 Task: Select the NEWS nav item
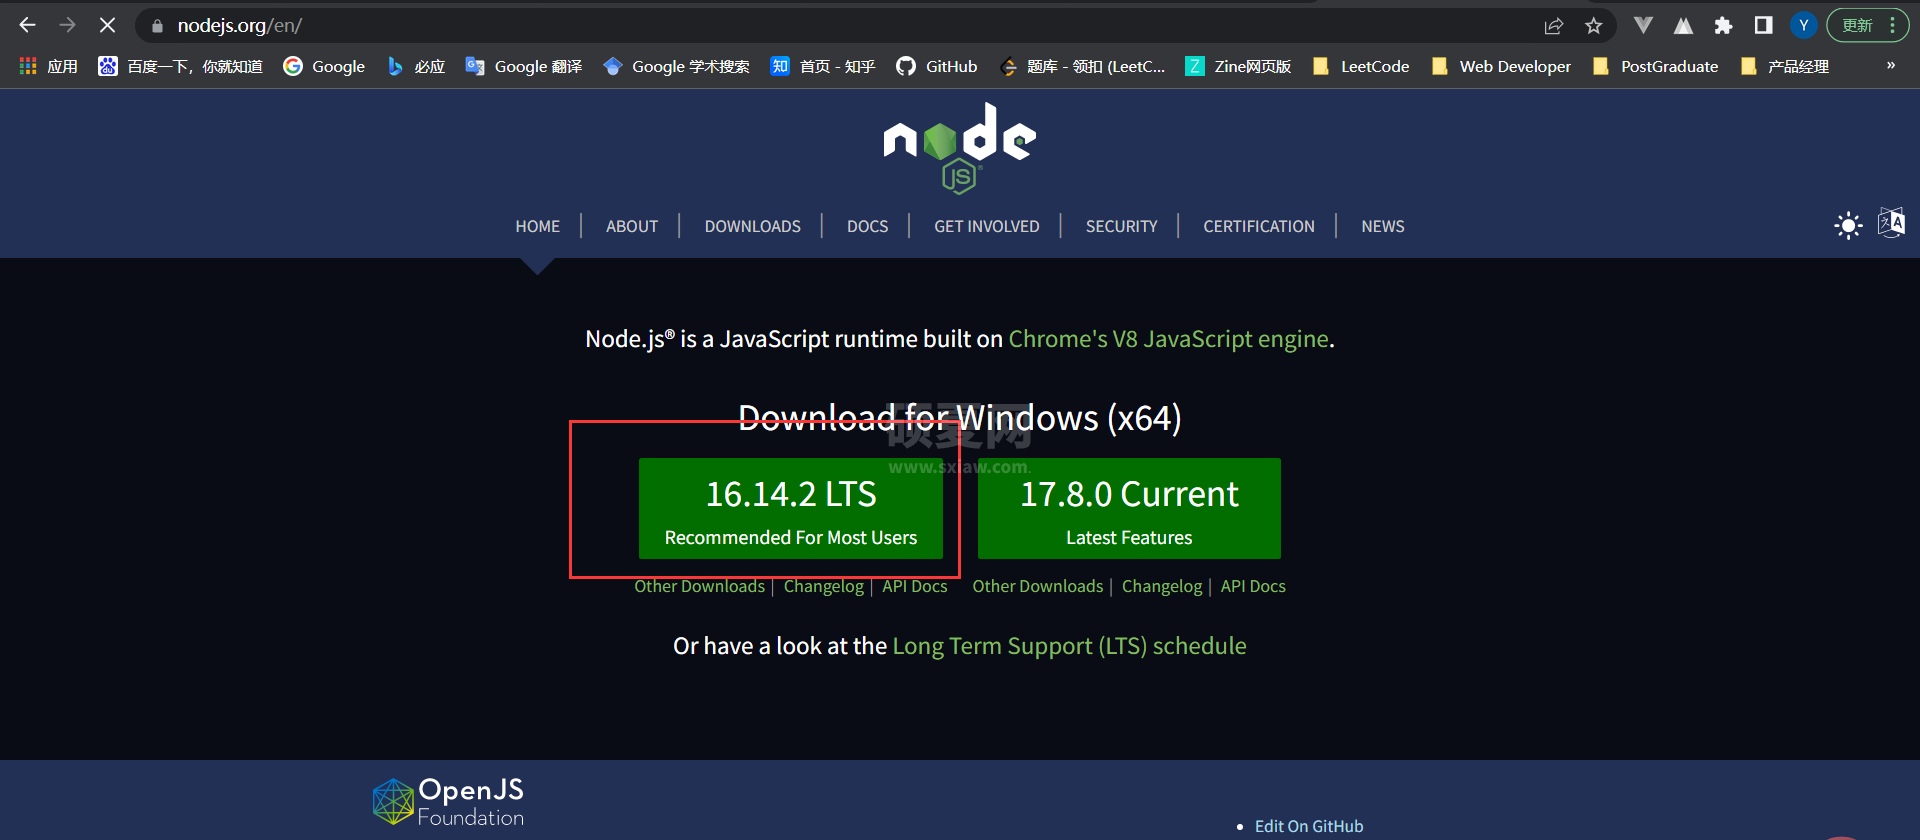click(x=1383, y=227)
